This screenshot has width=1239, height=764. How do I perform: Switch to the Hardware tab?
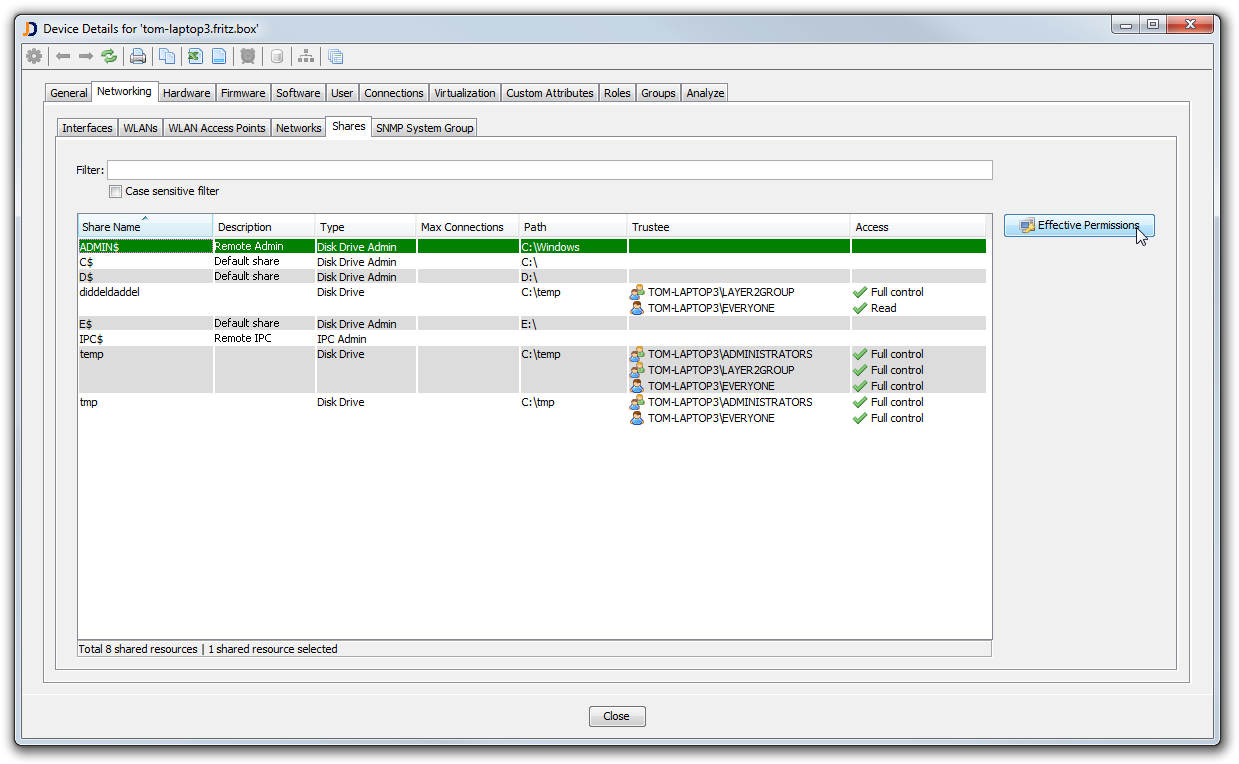coord(186,92)
